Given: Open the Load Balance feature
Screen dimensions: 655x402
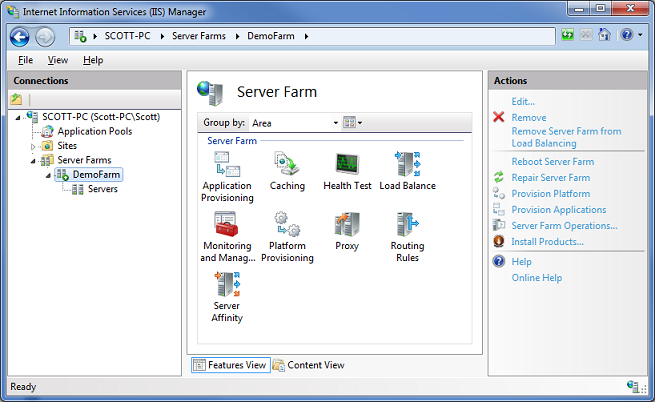Looking at the screenshot, I should (407, 171).
